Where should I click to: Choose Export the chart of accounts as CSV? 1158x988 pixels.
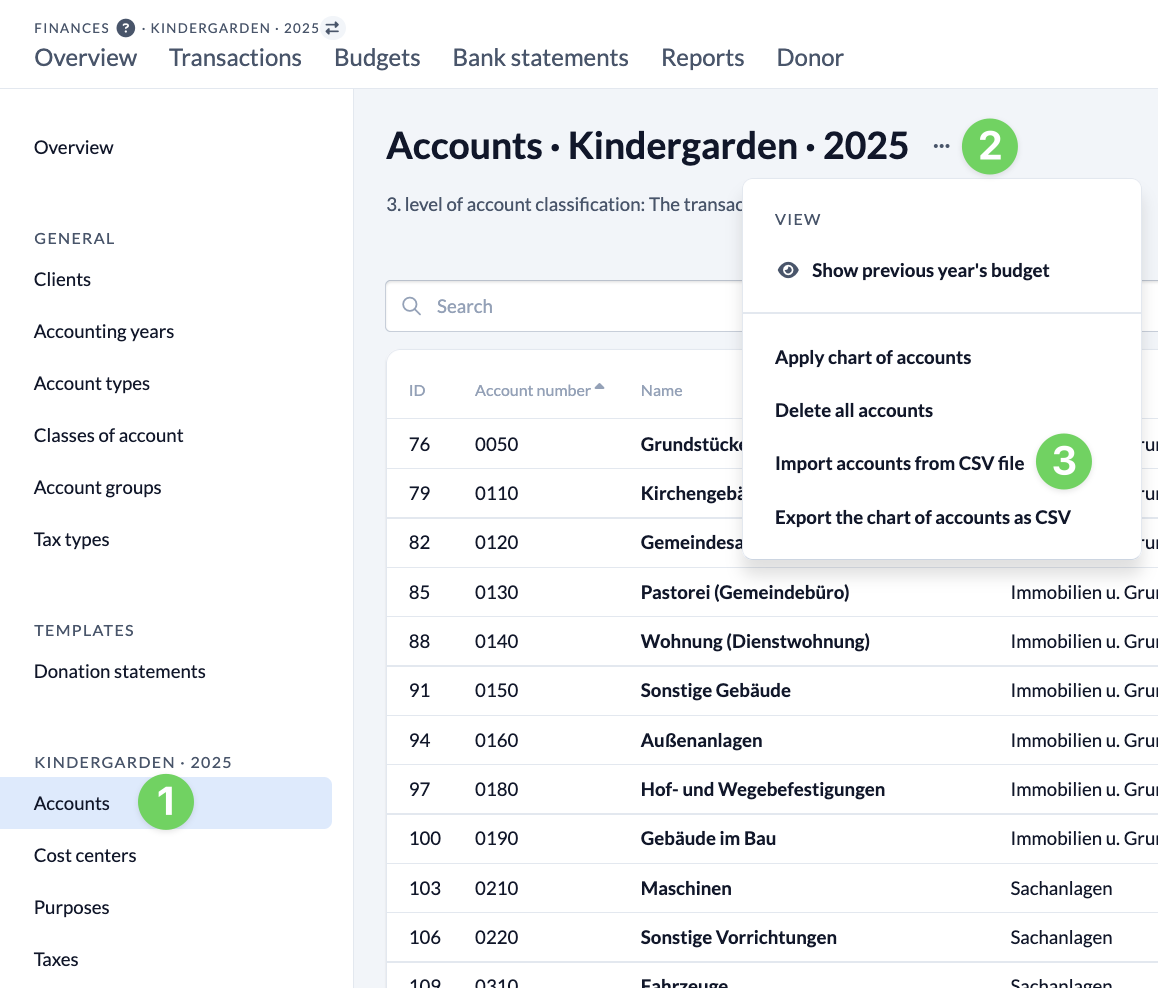(922, 517)
